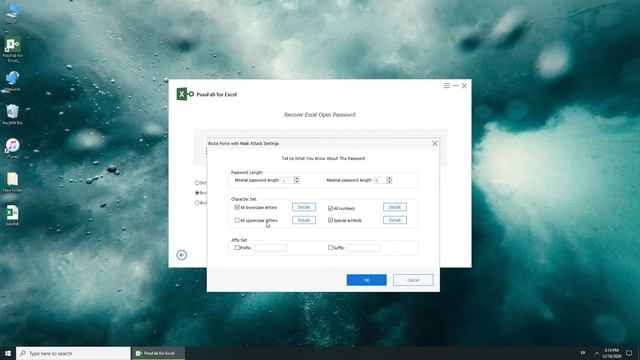Click Cancel in mask attack settings

point(413,280)
